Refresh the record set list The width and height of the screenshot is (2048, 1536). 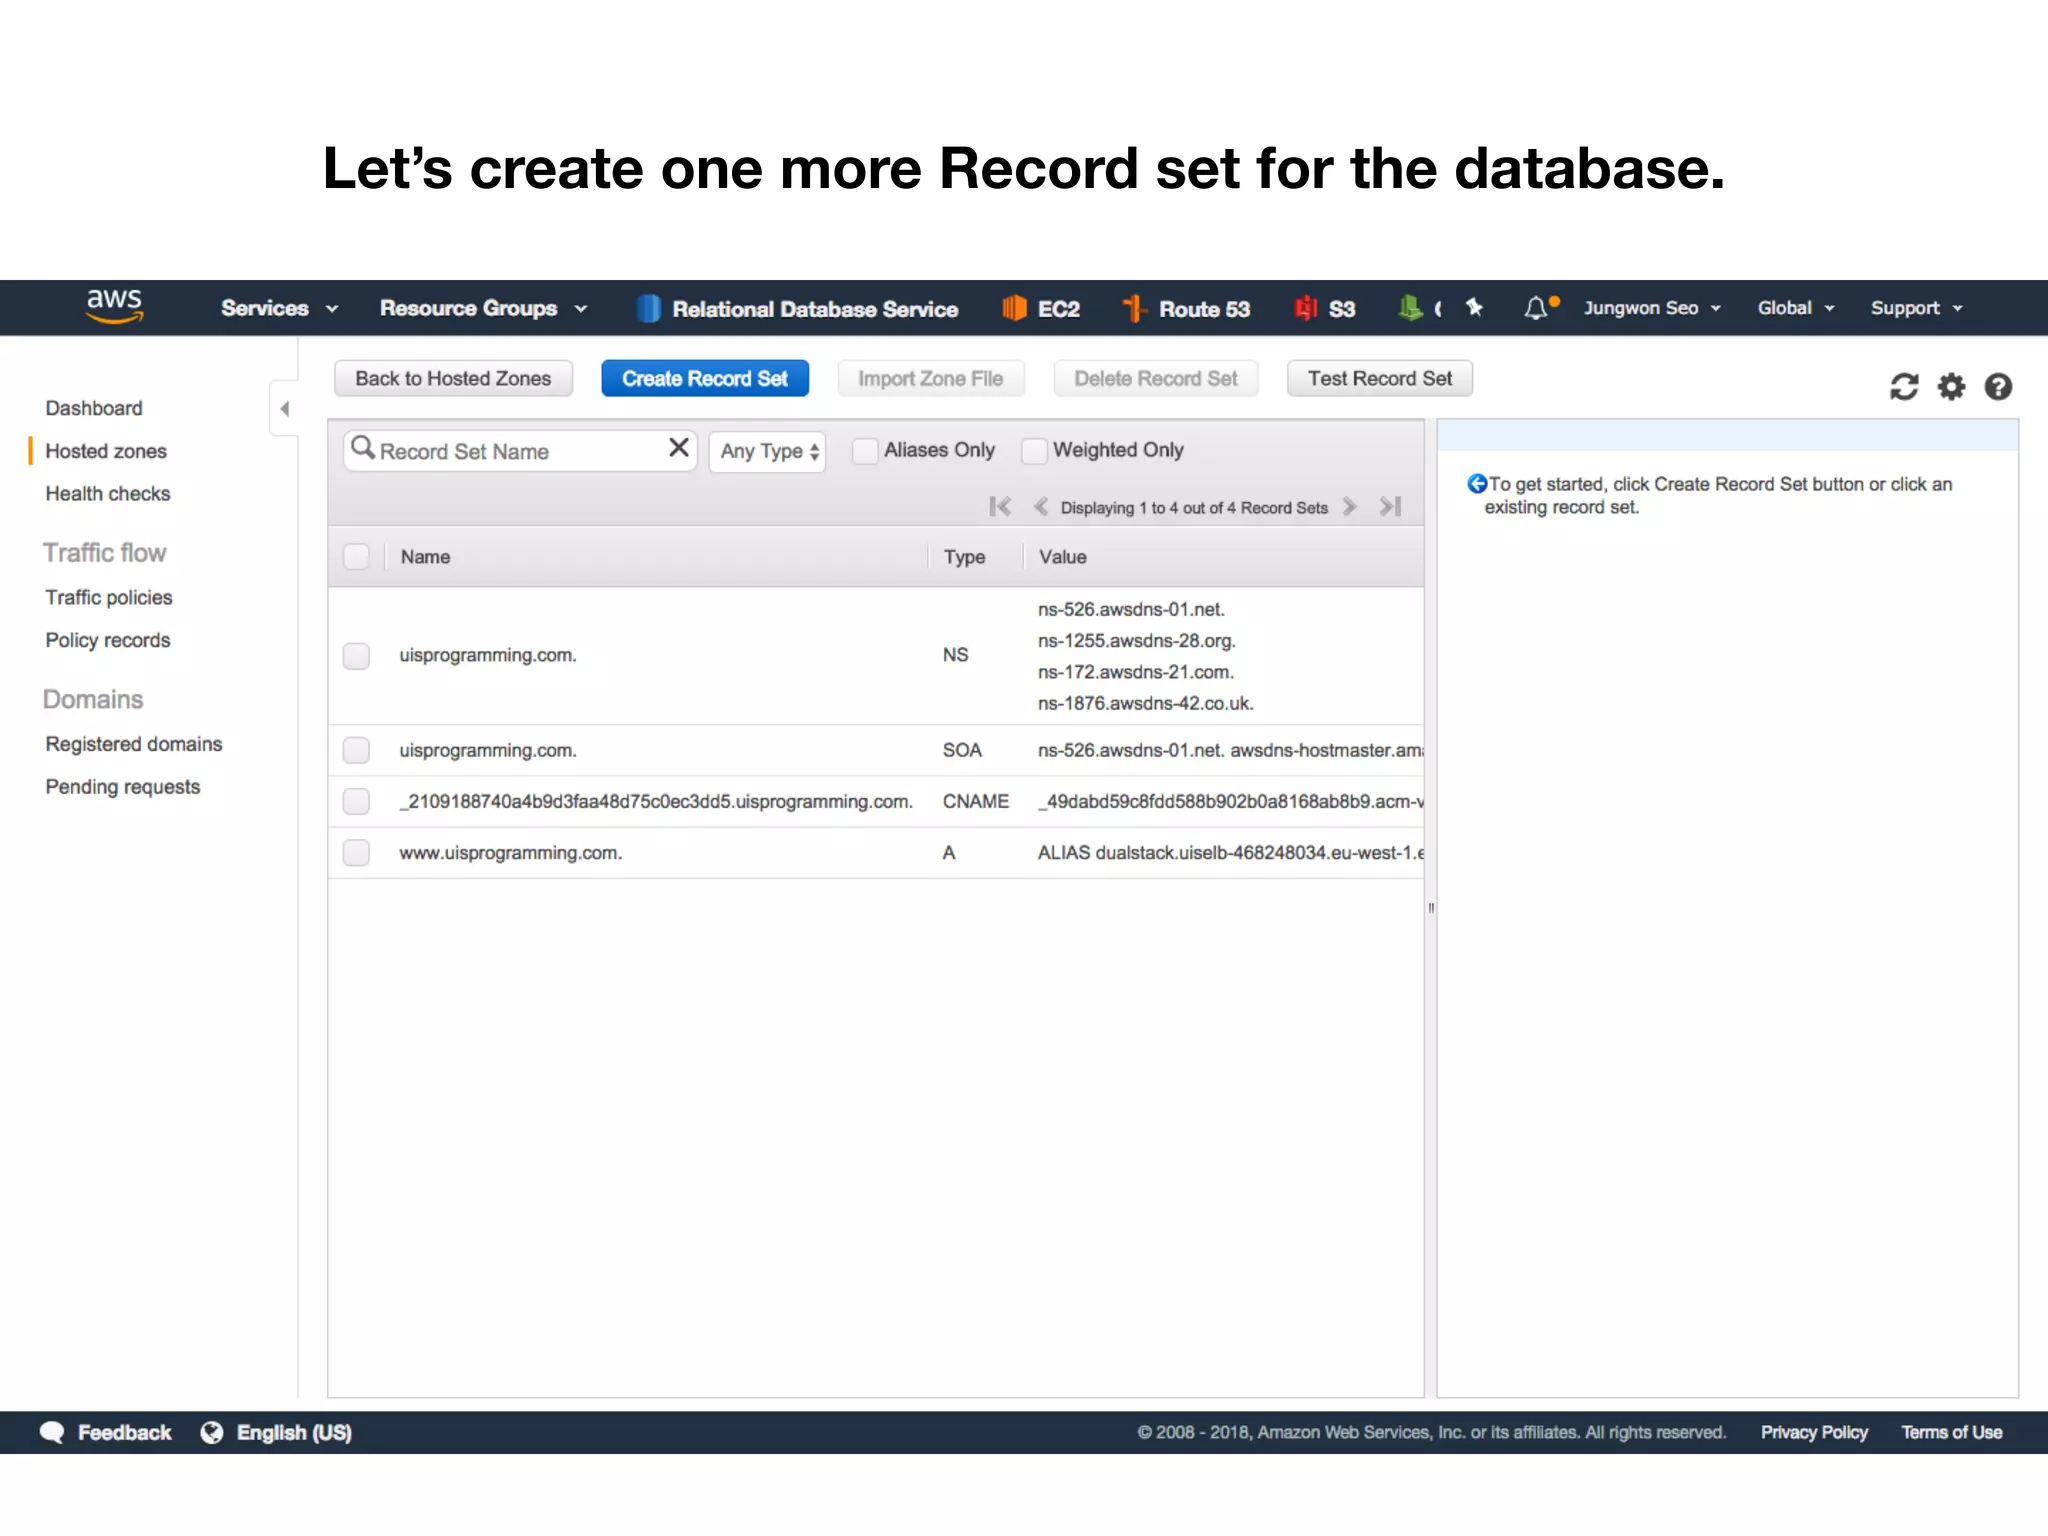click(x=1904, y=386)
